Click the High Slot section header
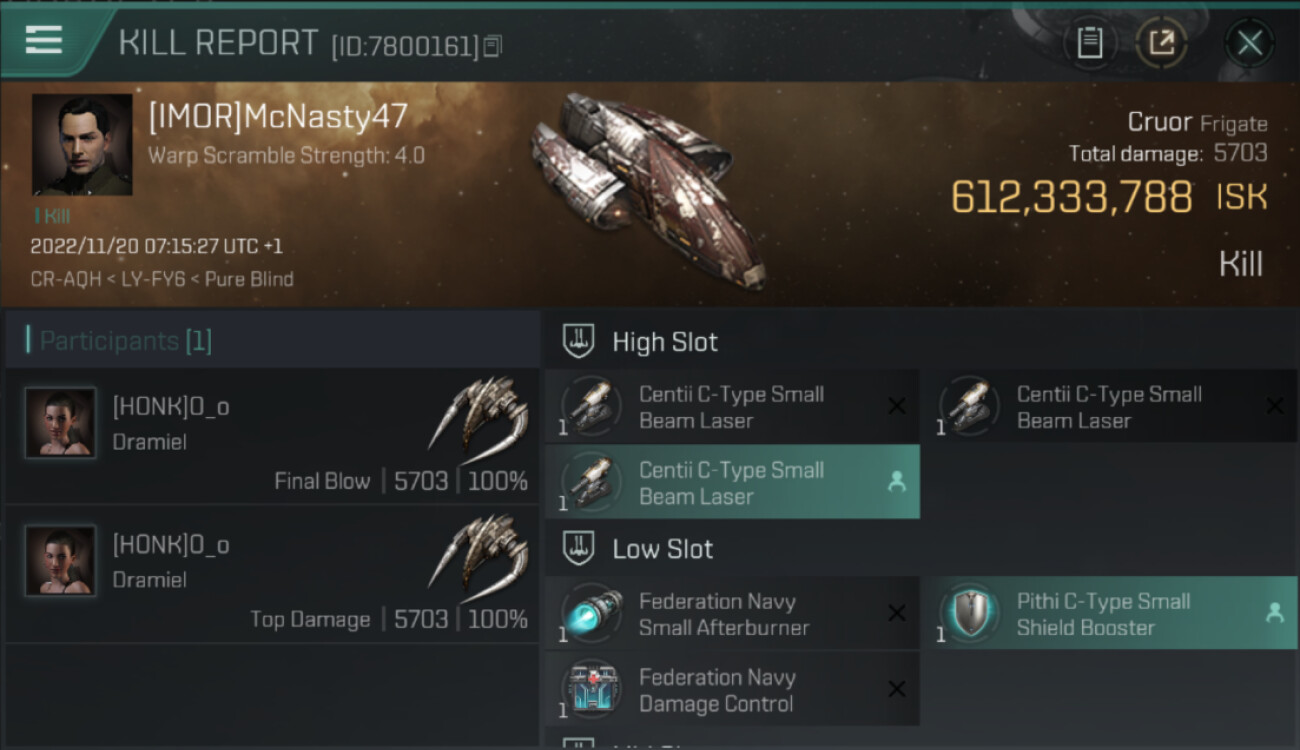 coord(664,342)
